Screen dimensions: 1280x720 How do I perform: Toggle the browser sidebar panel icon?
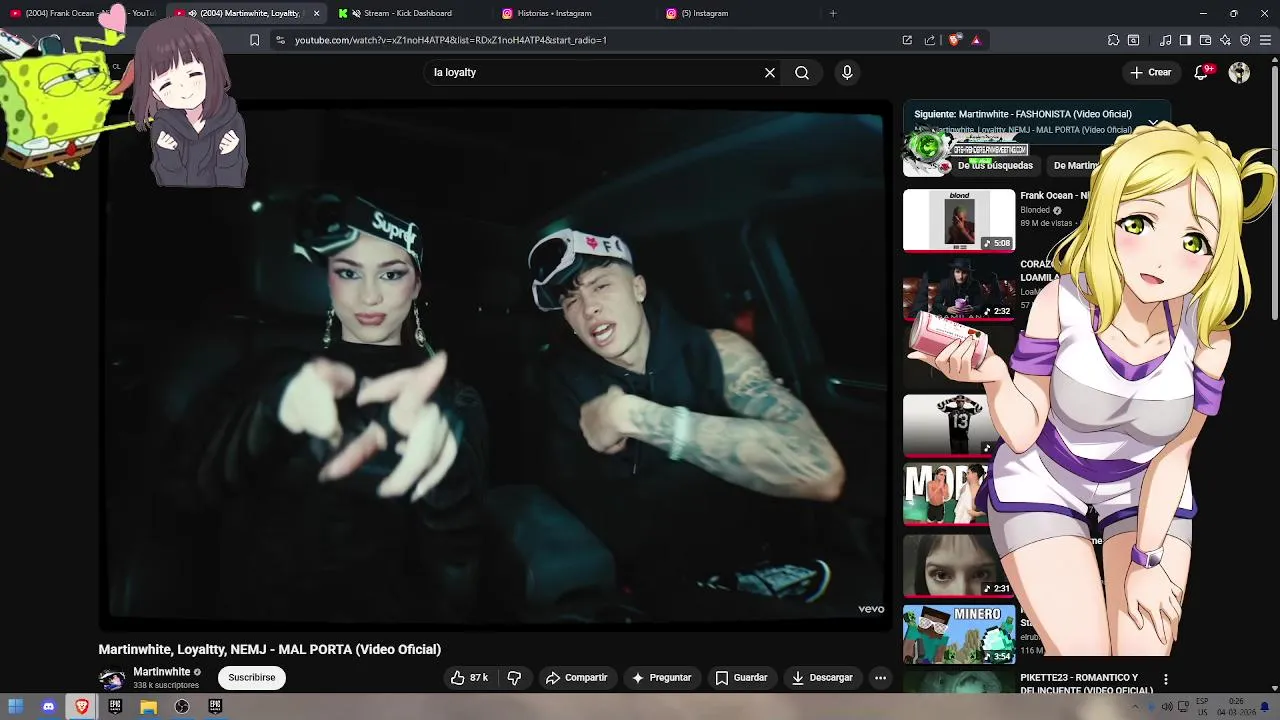[1185, 40]
